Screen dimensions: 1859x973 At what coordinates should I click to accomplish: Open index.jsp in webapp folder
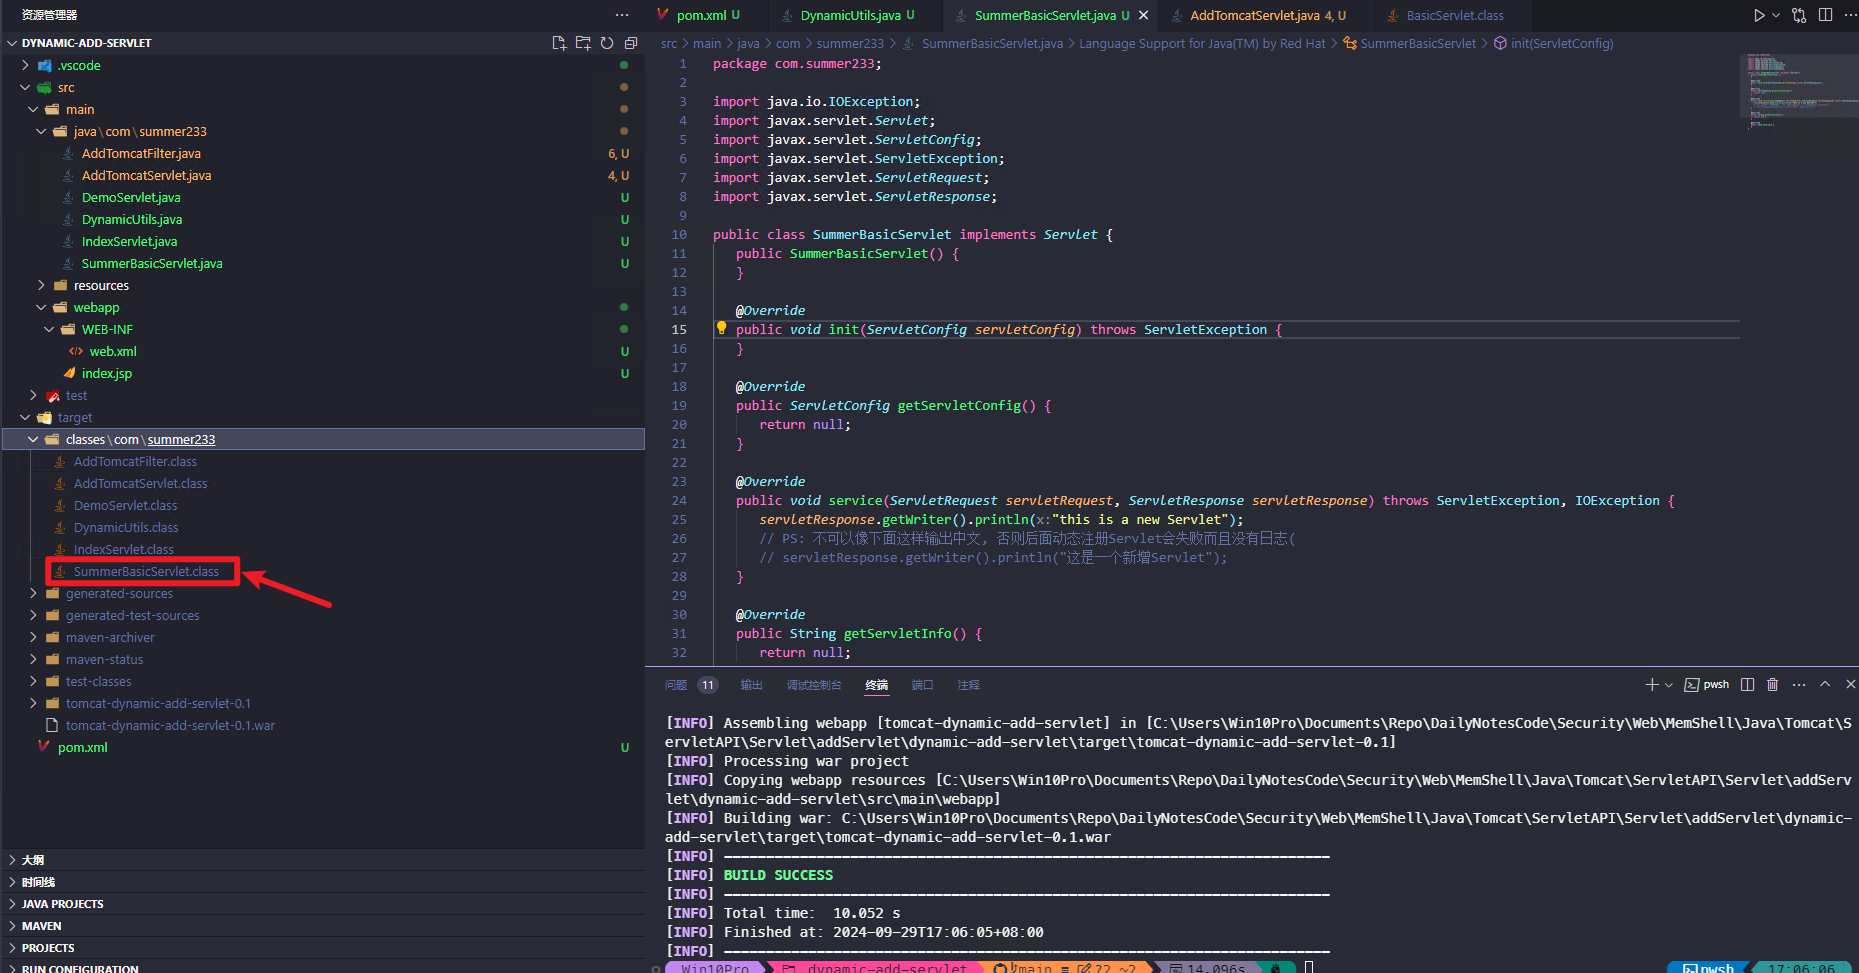click(x=107, y=373)
